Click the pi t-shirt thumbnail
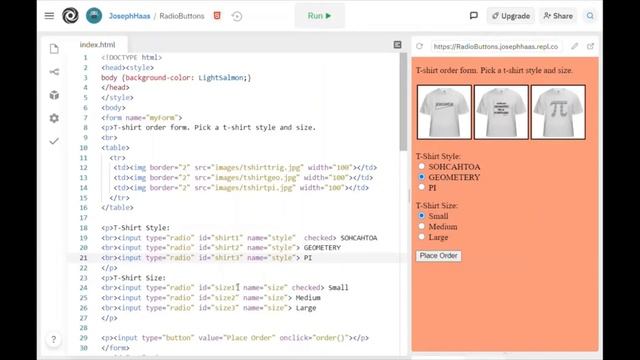 coord(558,112)
